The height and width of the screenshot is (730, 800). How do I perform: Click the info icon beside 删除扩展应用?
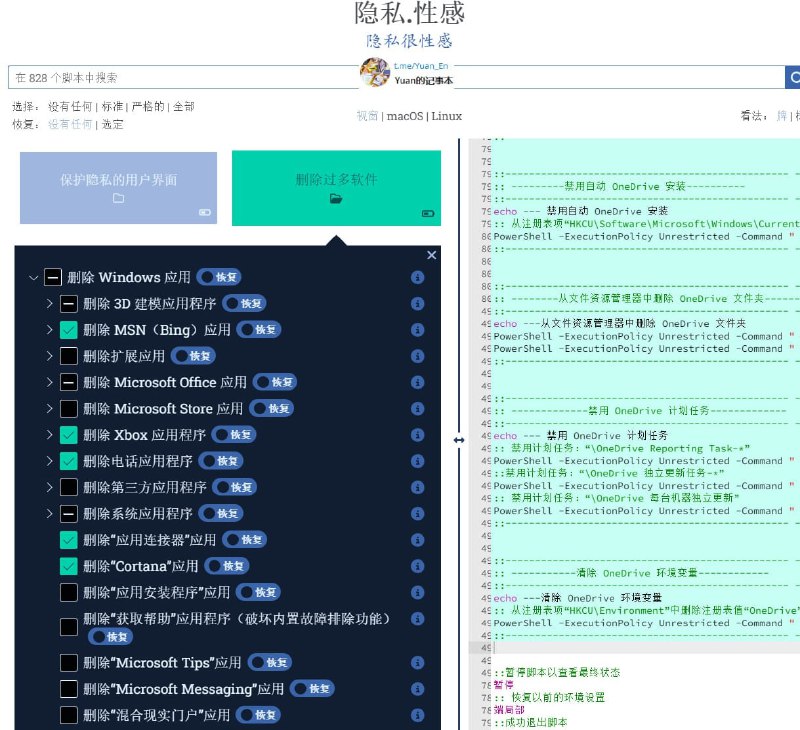pos(417,356)
